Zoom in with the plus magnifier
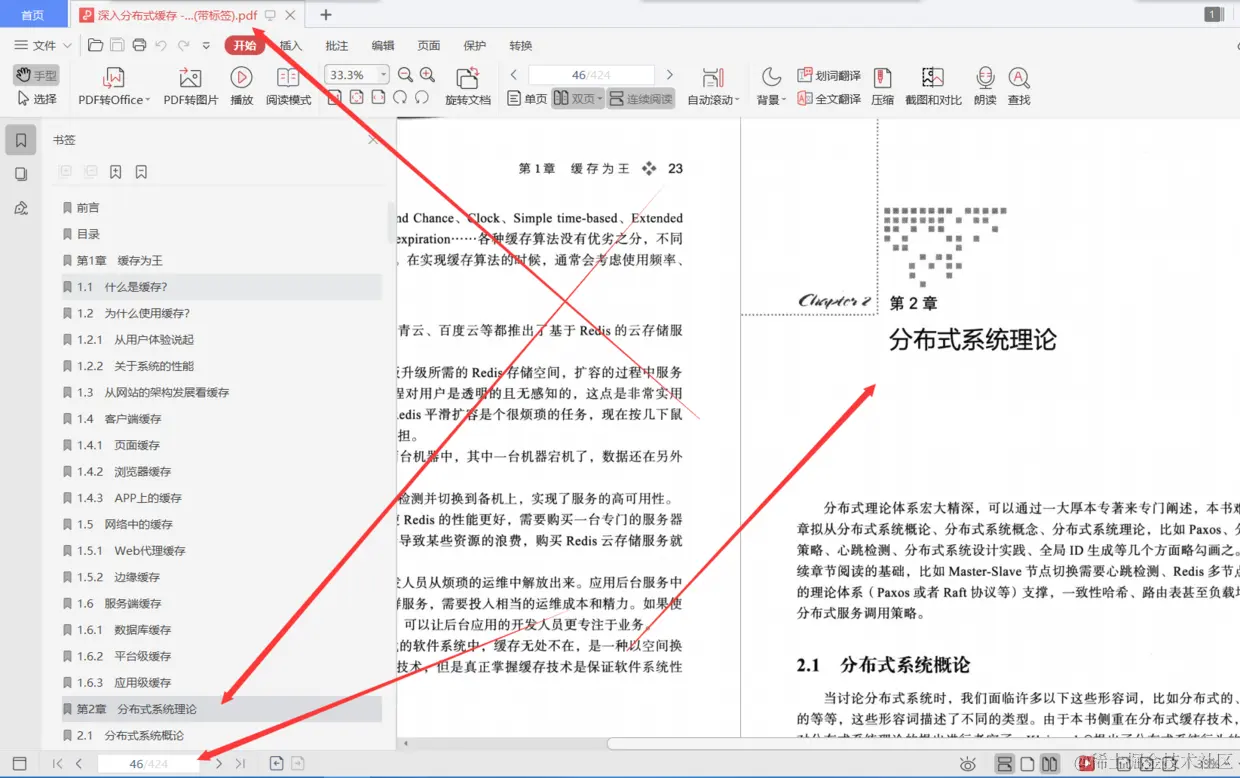The image size is (1240, 778). 427,75
